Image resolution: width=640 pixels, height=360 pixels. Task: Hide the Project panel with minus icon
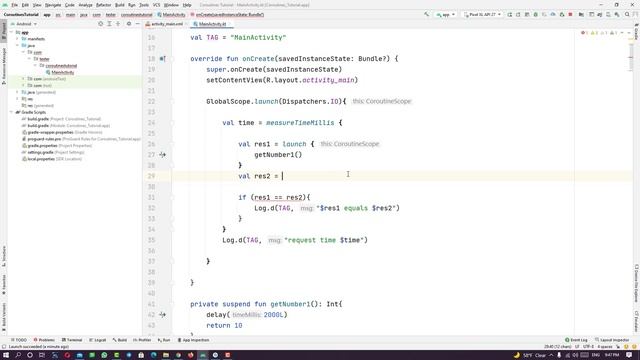coord(138,24)
